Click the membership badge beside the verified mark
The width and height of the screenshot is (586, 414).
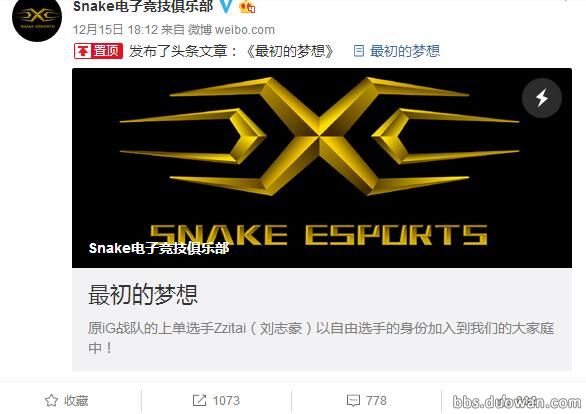click(x=247, y=6)
